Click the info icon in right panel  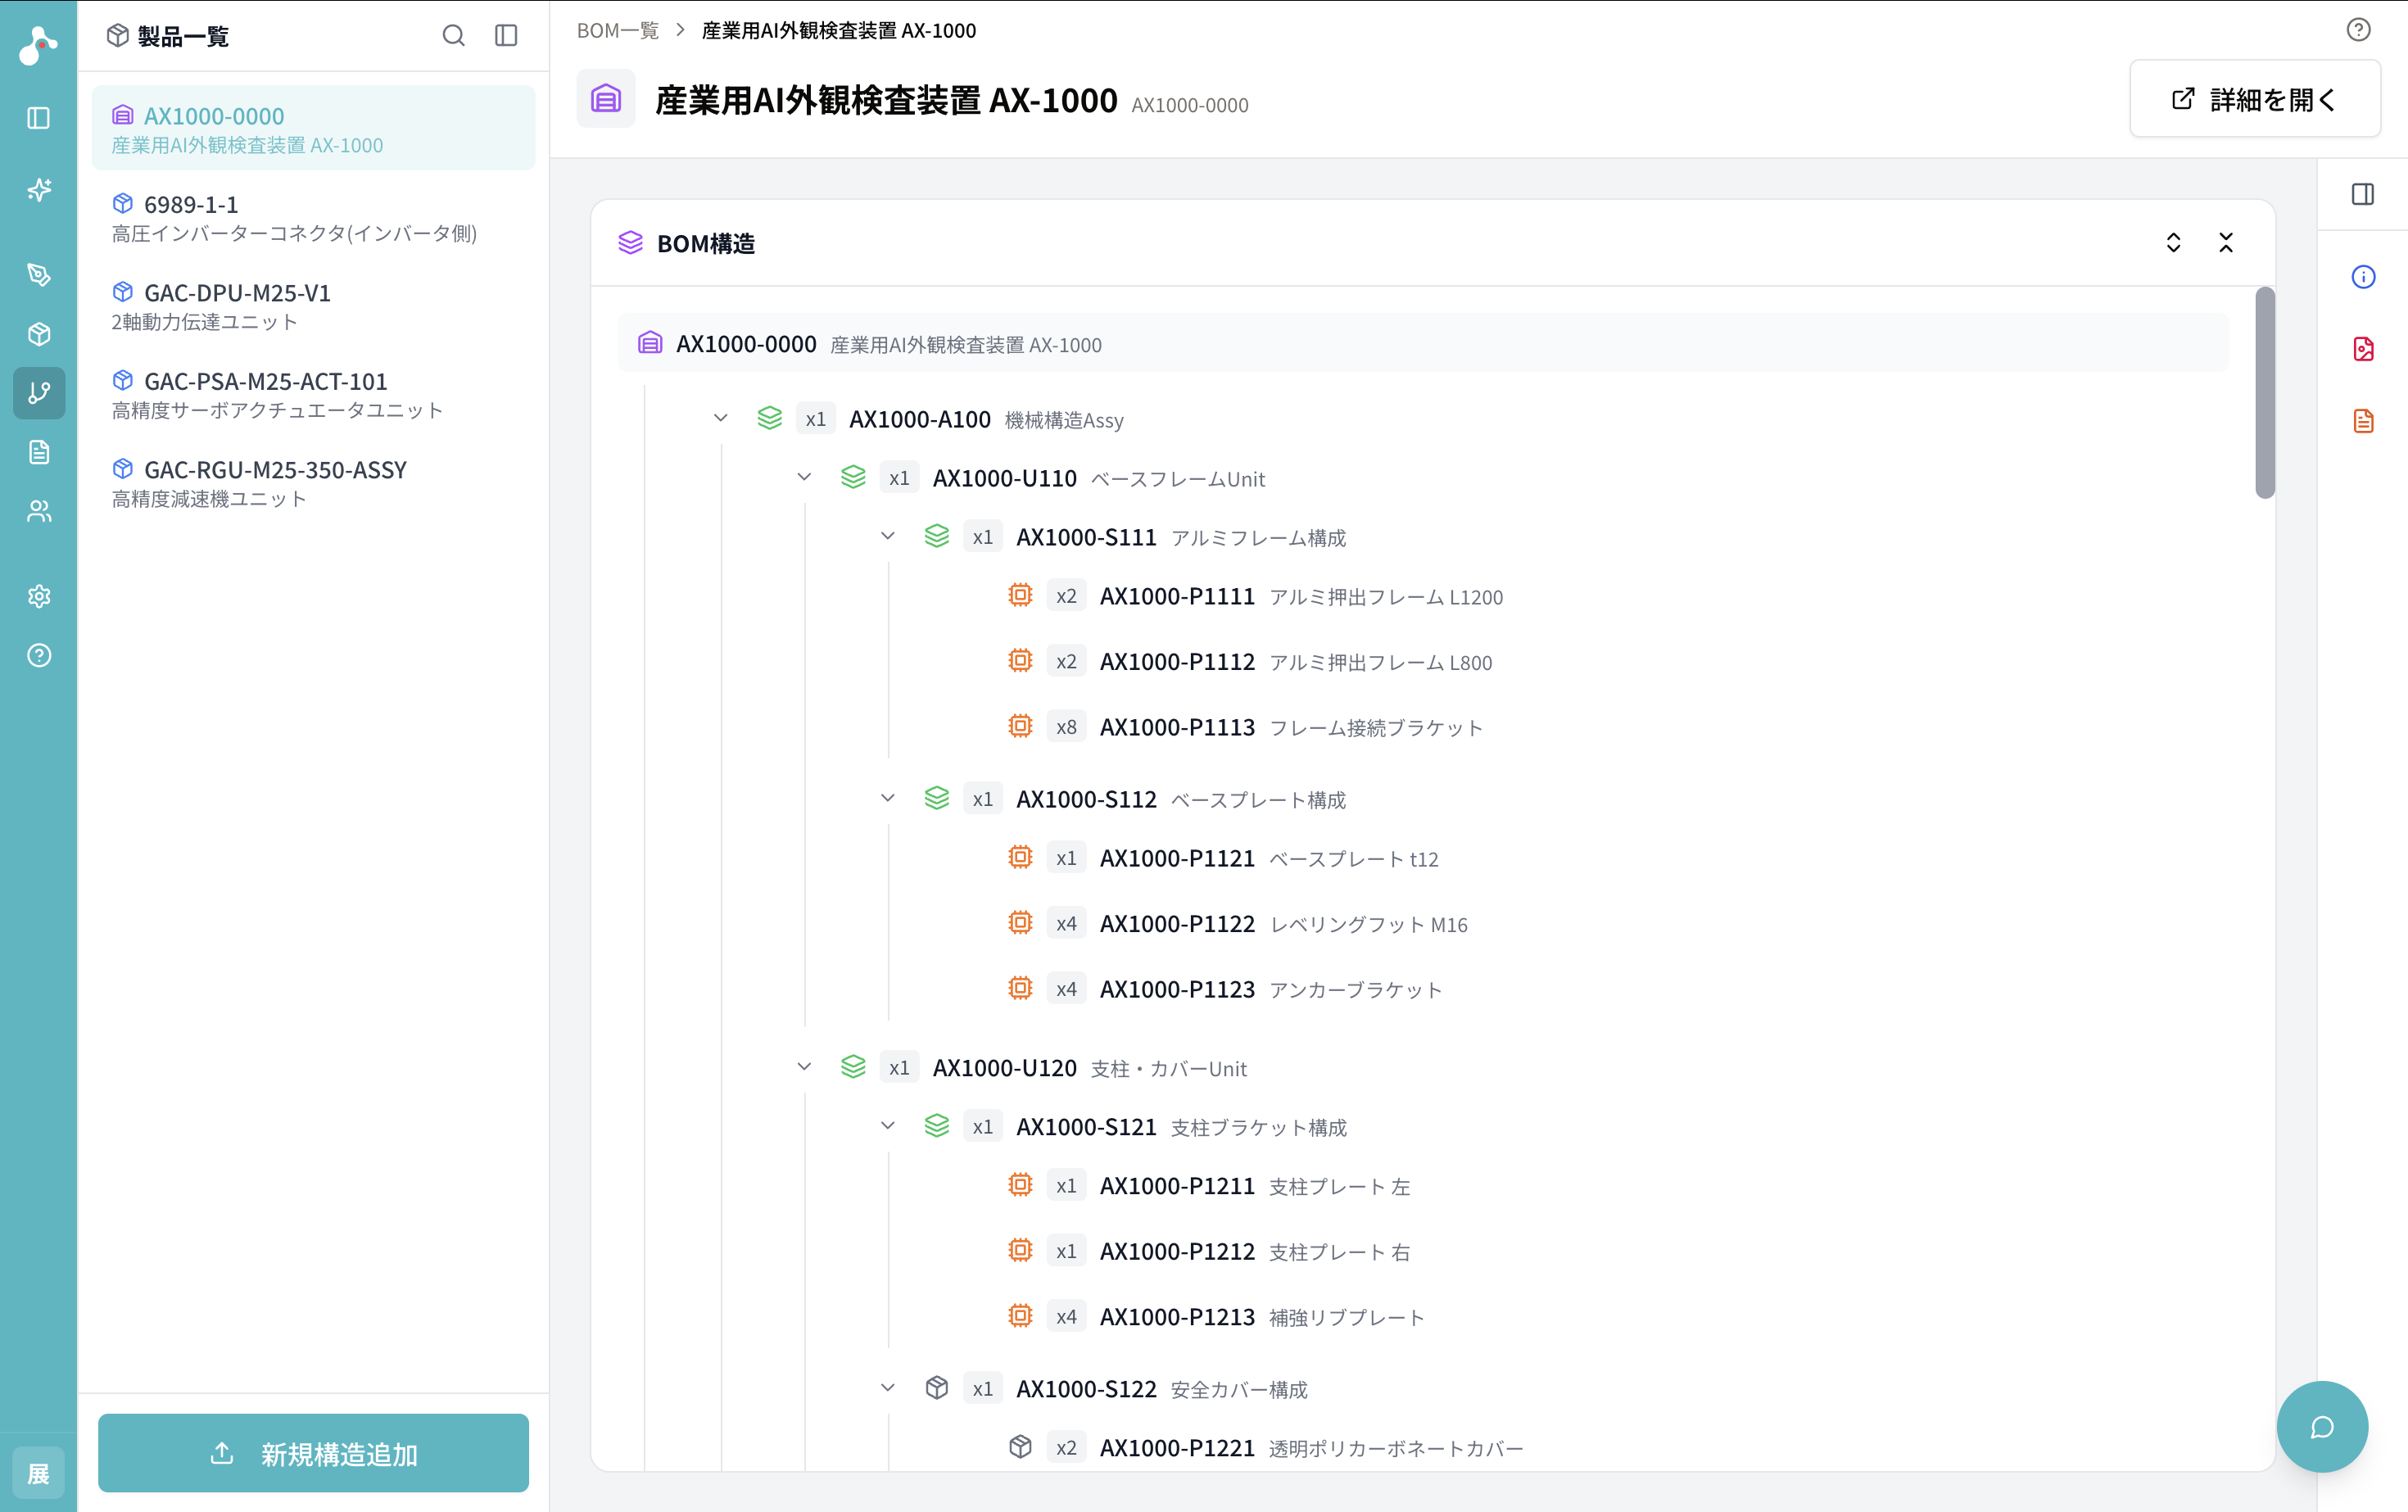2363,277
